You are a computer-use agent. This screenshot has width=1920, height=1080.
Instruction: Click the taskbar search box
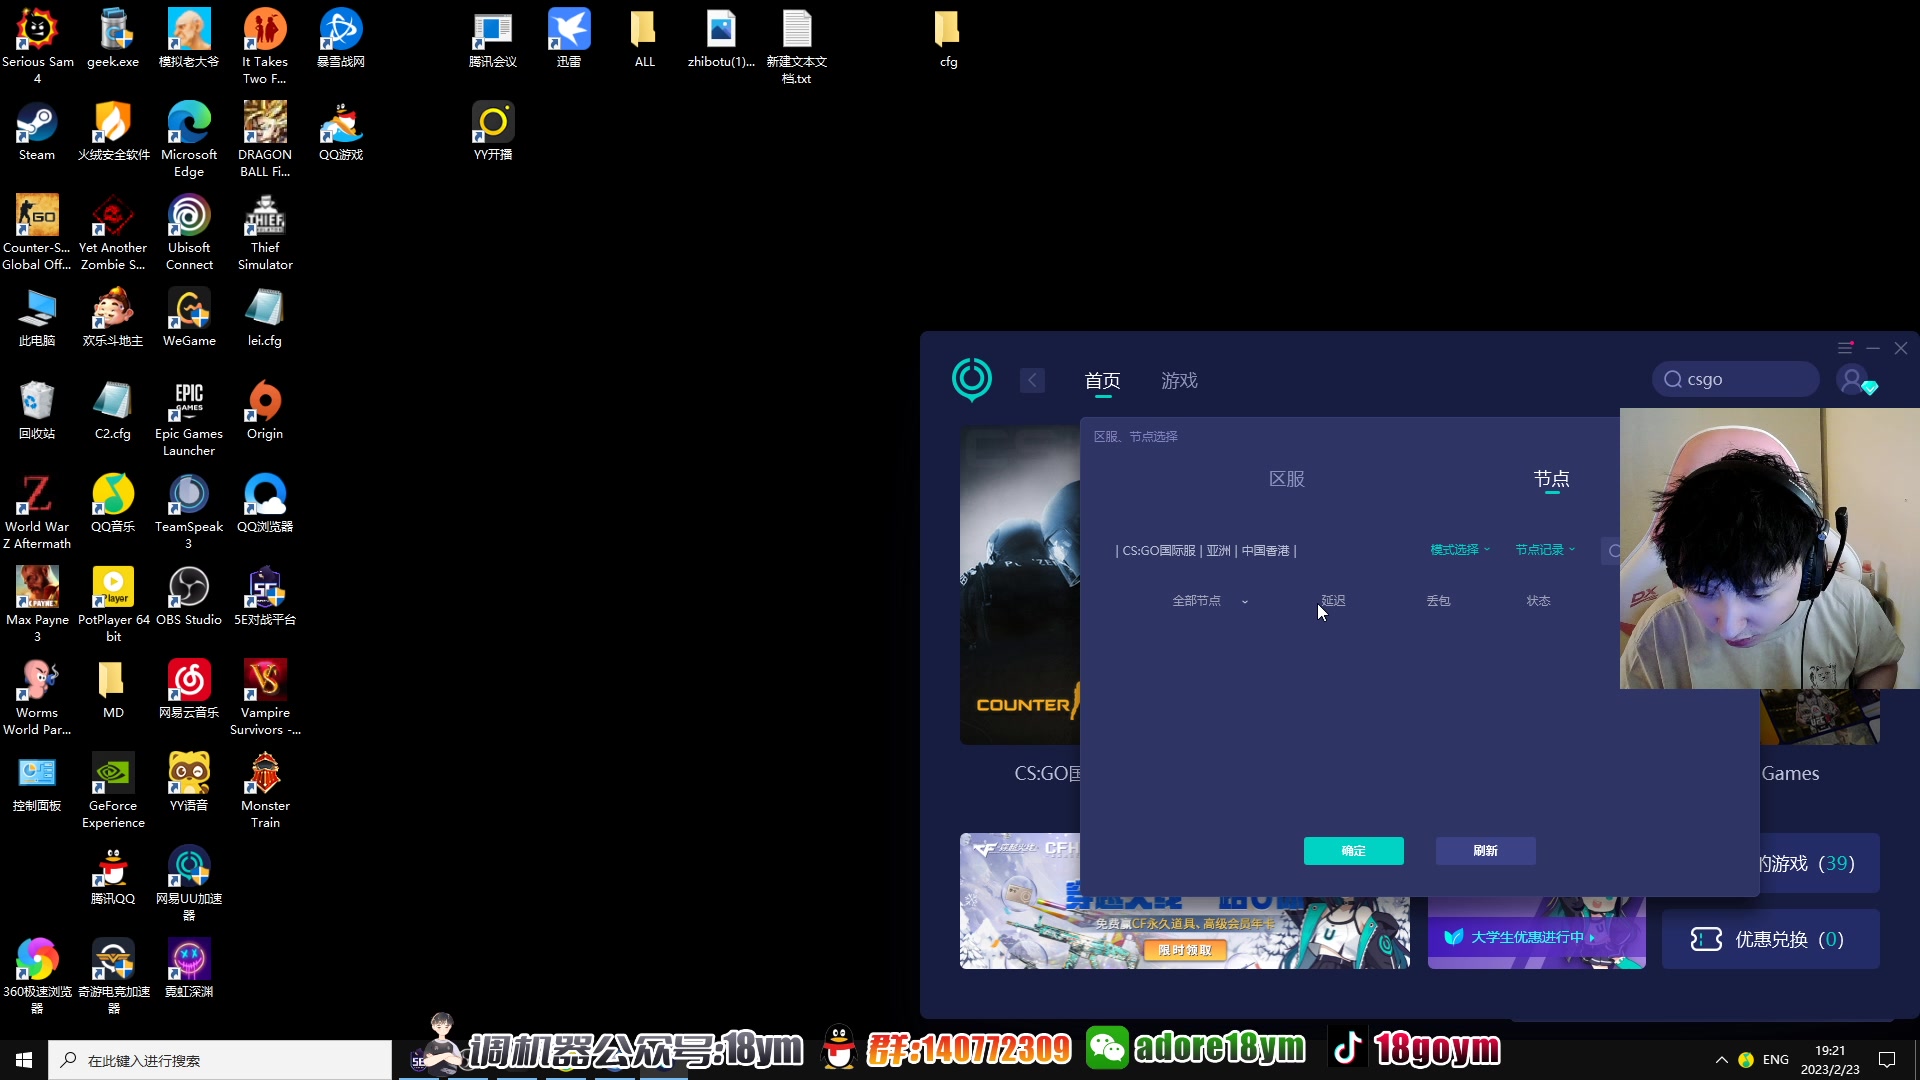point(220,1060)
